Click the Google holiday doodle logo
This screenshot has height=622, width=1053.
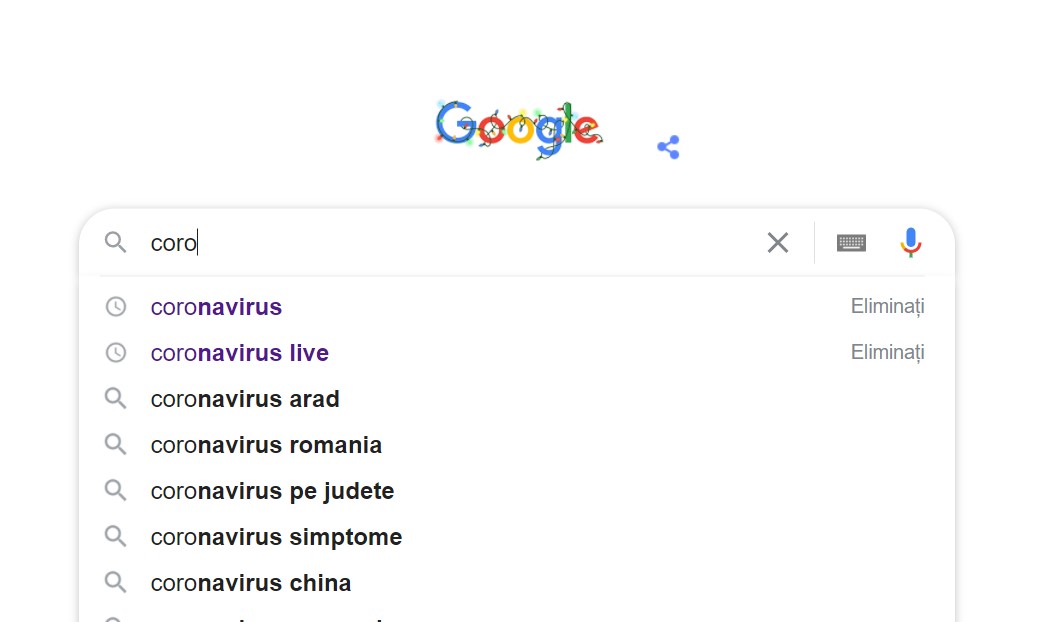coord(518,128)
